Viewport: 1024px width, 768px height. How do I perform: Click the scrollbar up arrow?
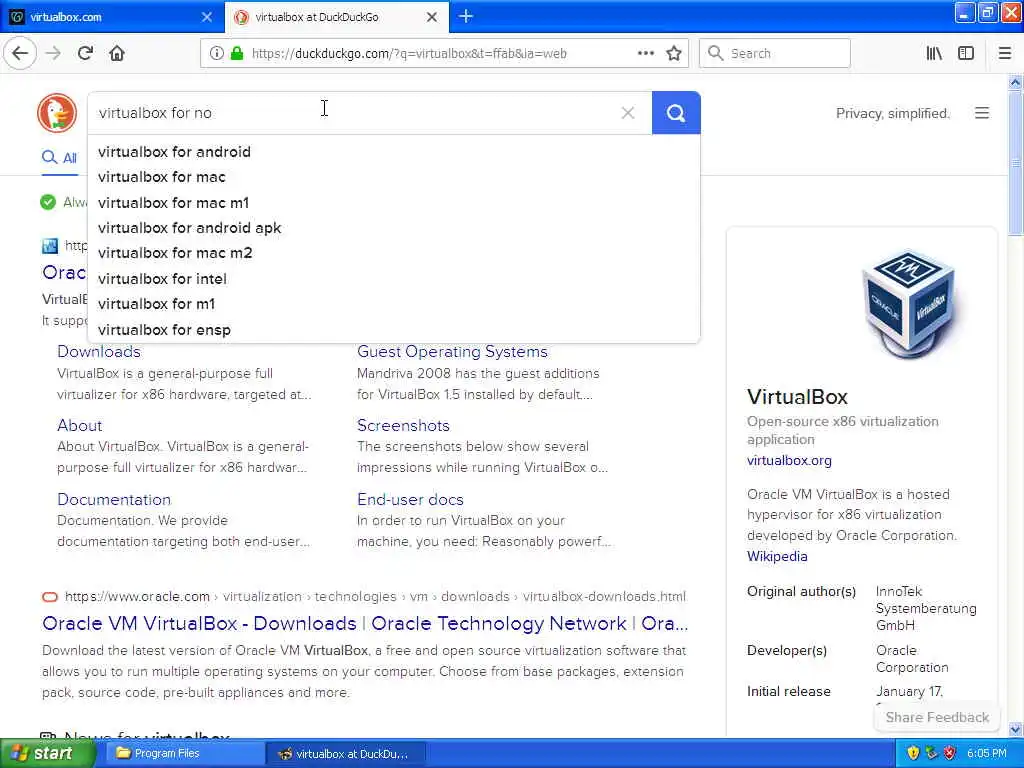point(1015,82)
